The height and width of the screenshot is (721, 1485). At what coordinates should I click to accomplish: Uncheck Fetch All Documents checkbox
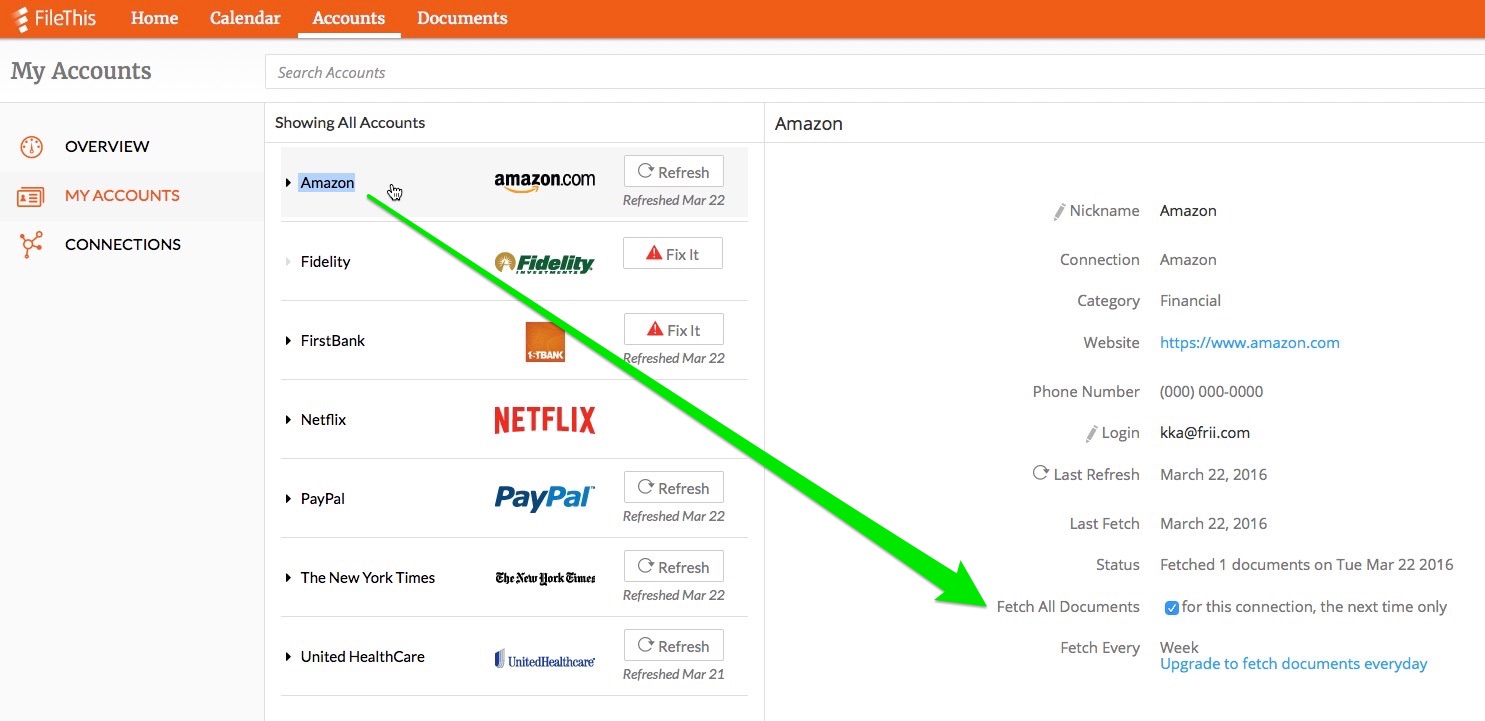coord(1172,607)
